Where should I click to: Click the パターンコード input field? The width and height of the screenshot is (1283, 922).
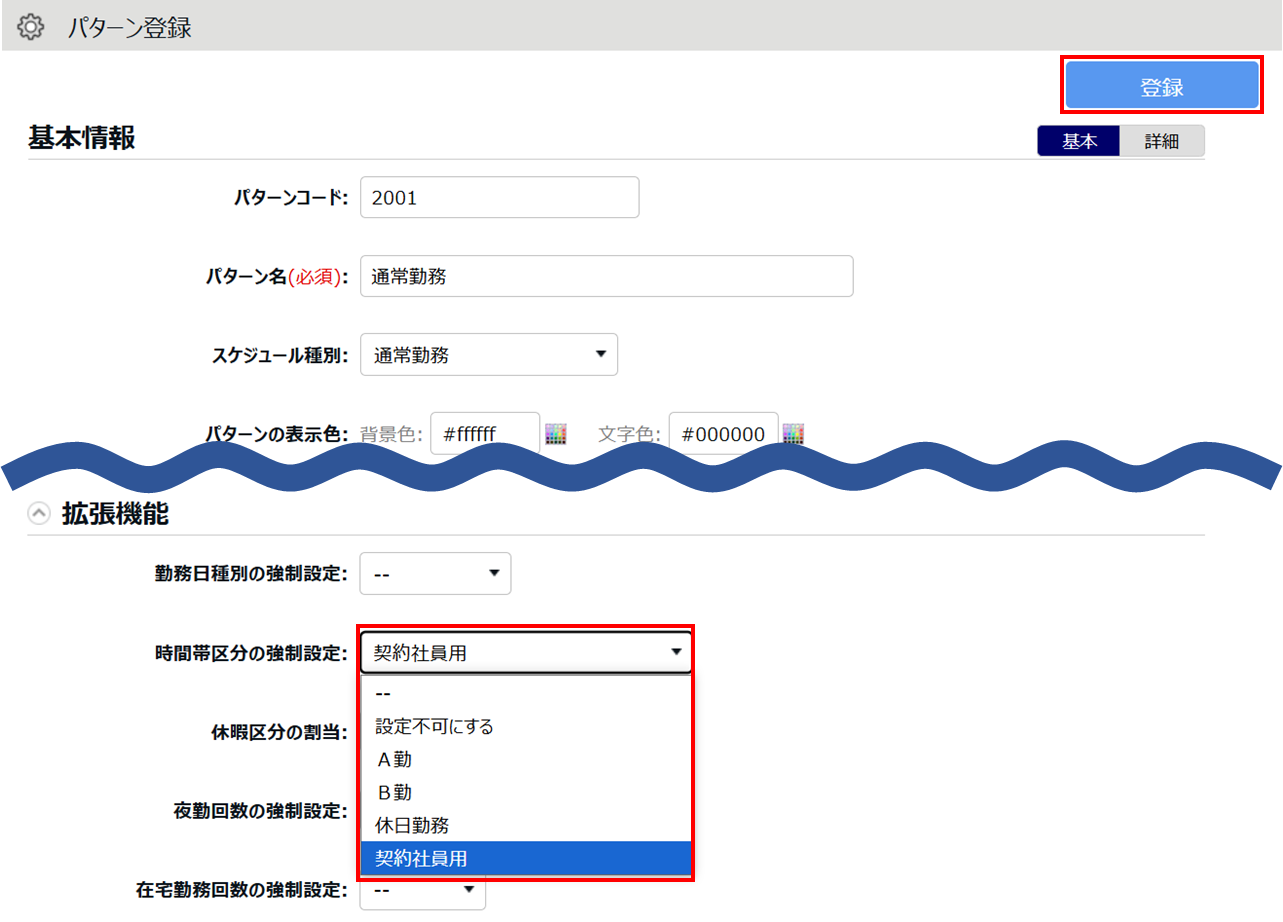(498, 198)
